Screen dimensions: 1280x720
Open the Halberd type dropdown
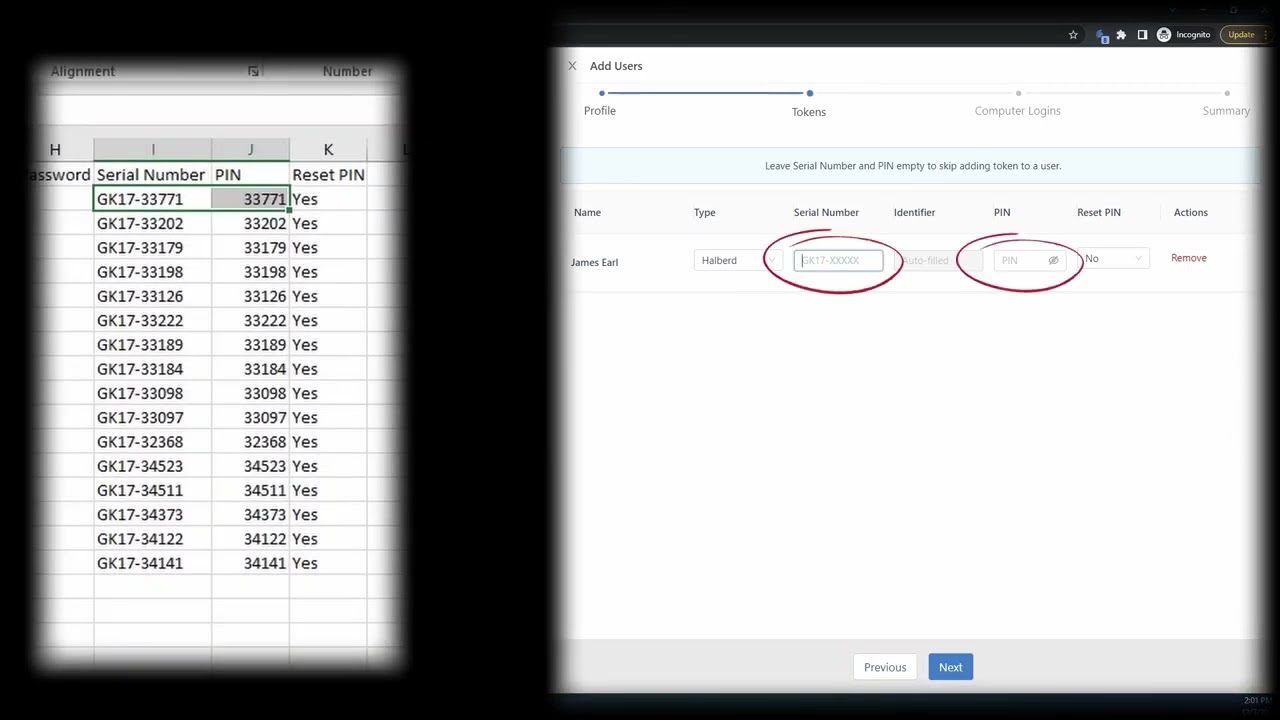737,261
